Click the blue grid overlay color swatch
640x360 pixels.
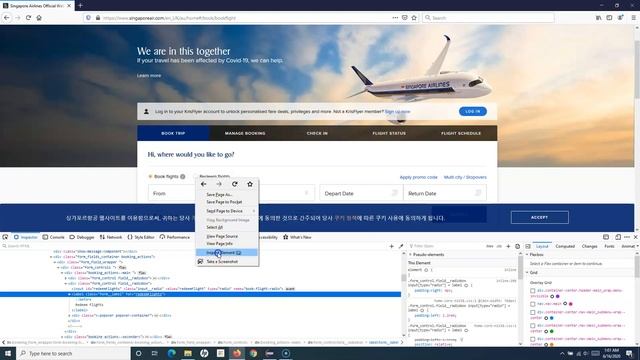tap(551, 318)
